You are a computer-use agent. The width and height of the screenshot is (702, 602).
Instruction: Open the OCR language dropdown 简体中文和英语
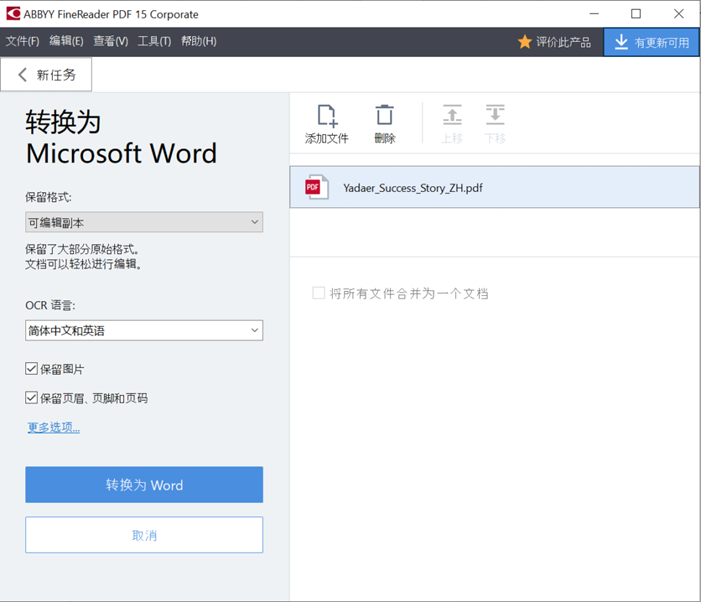tap(144, 330)
